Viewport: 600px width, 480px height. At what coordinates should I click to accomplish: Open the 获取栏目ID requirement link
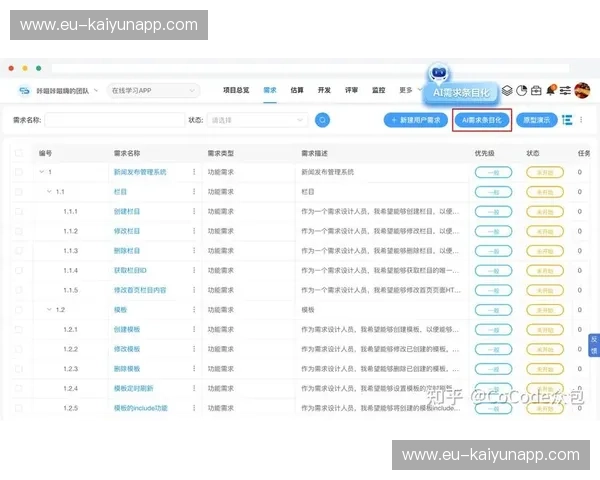click(x=130, y=270)
